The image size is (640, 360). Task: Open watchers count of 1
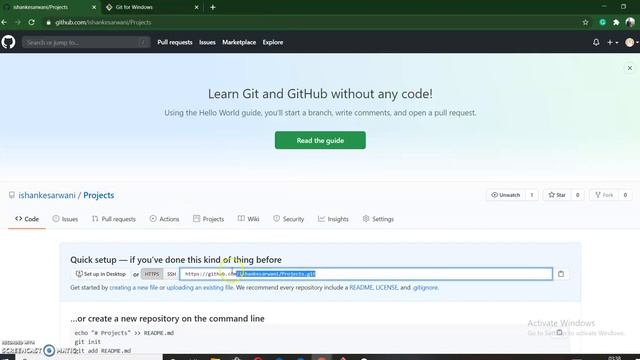pyautogui.click(x=532, y=195)
